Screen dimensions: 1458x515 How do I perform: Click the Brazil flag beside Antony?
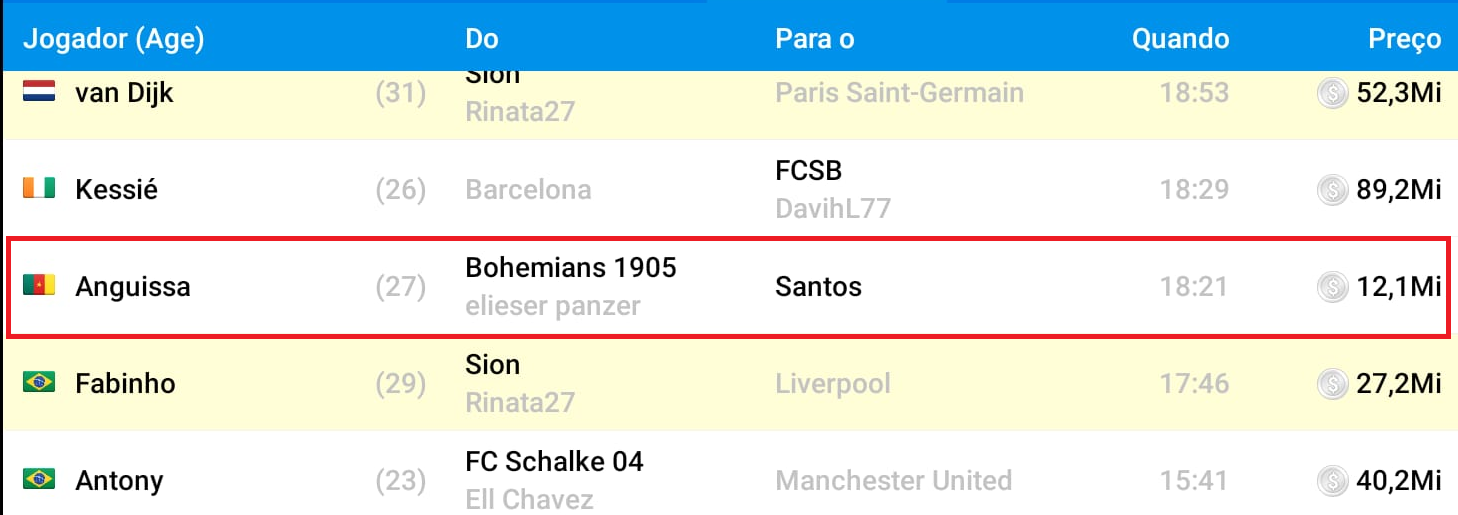click(x=39, y=479)
